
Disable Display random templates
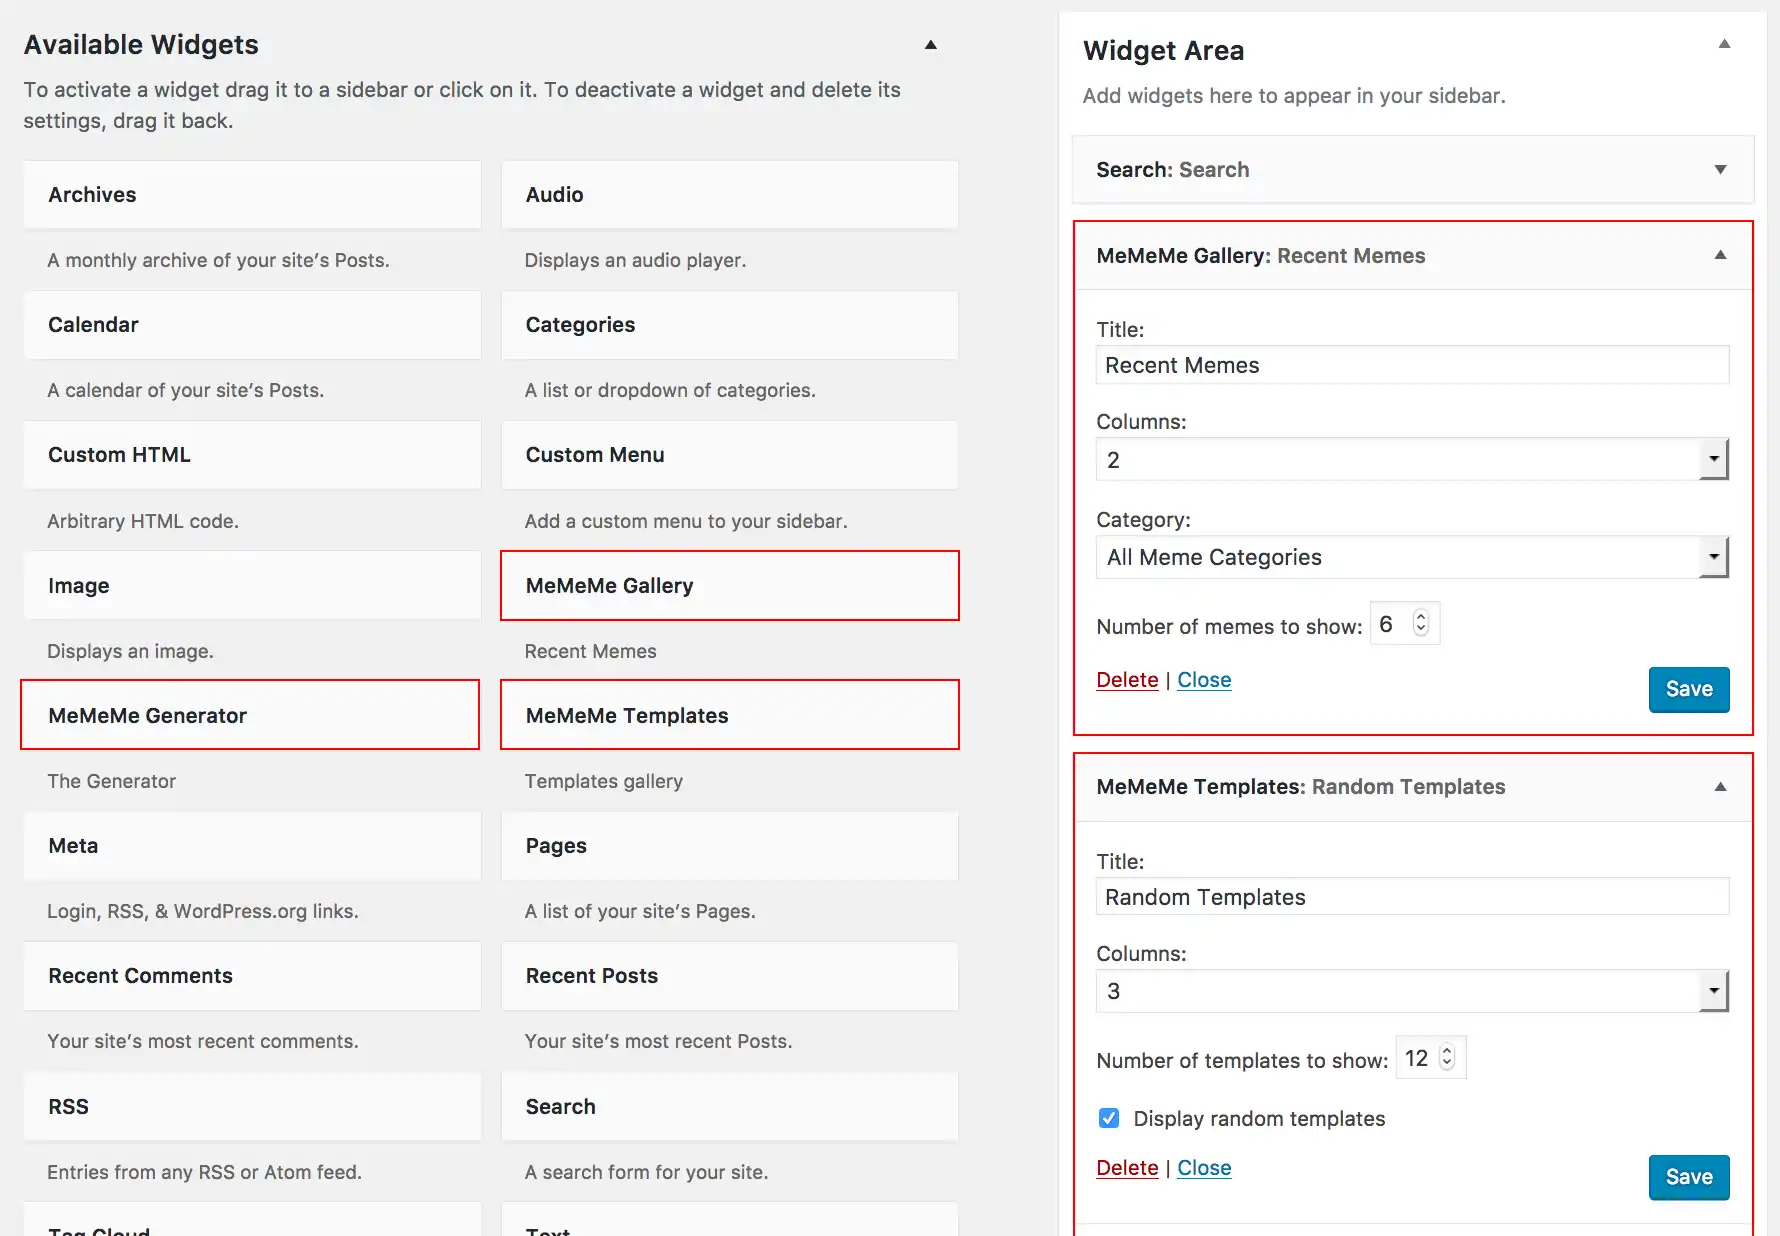(1108, 1118)
